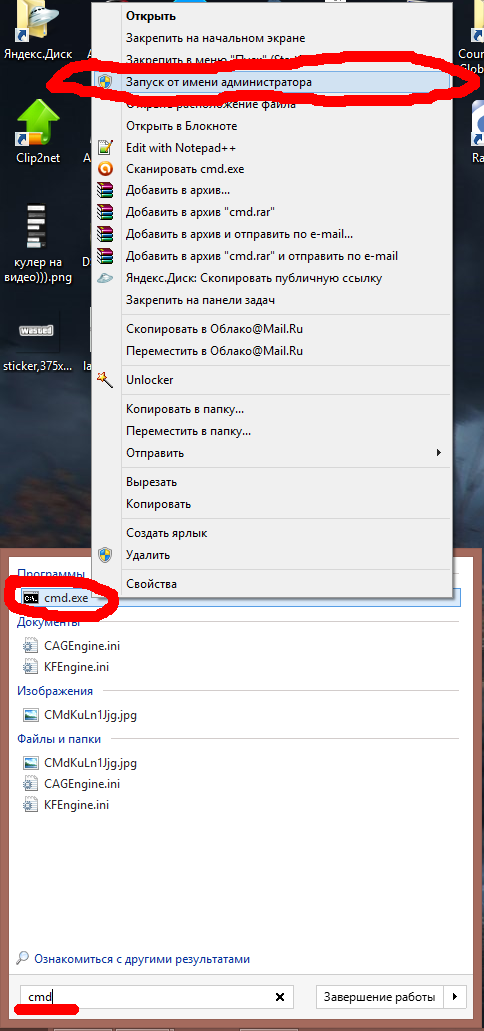Select 'Копировать' in context menu
484x1031 pixels.
(272, 504)
